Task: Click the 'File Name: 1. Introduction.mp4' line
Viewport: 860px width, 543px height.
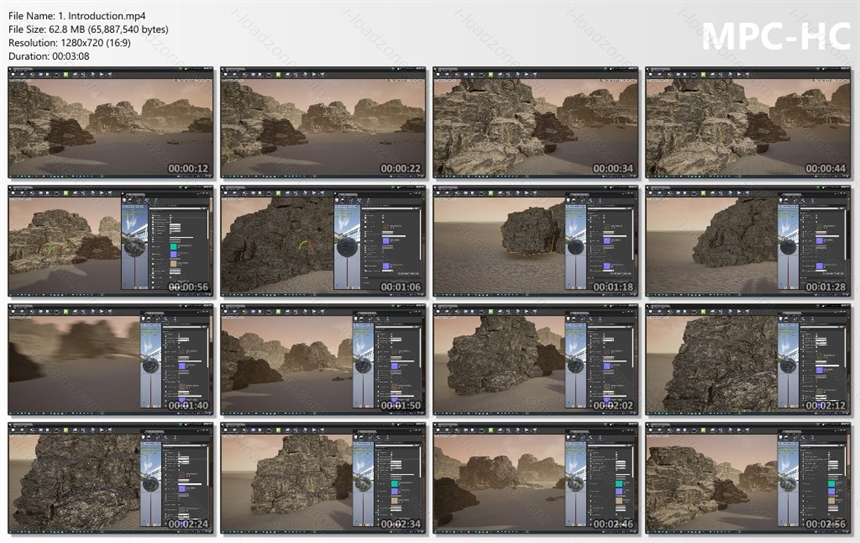Action: pyautogui.click(x=77, y=16)
